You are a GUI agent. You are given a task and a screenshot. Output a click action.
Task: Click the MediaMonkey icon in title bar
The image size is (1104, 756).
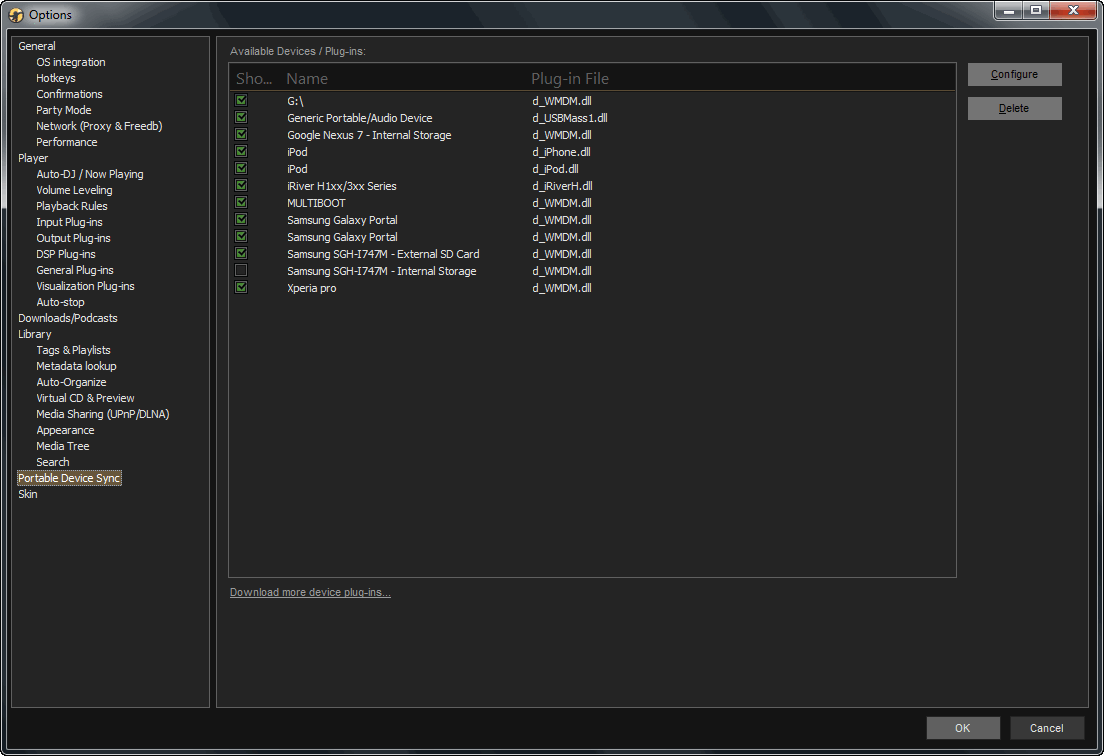coord(16,14)
